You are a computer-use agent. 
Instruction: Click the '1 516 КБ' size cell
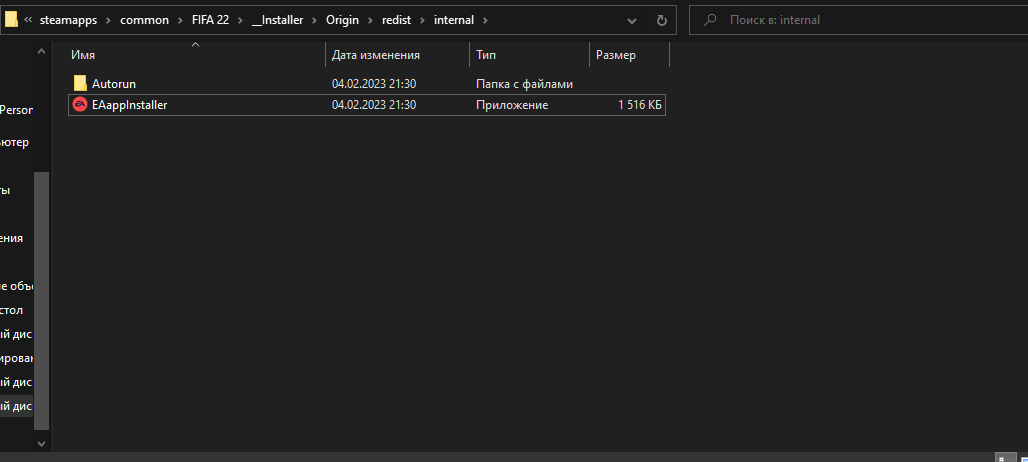click(640, 105)
